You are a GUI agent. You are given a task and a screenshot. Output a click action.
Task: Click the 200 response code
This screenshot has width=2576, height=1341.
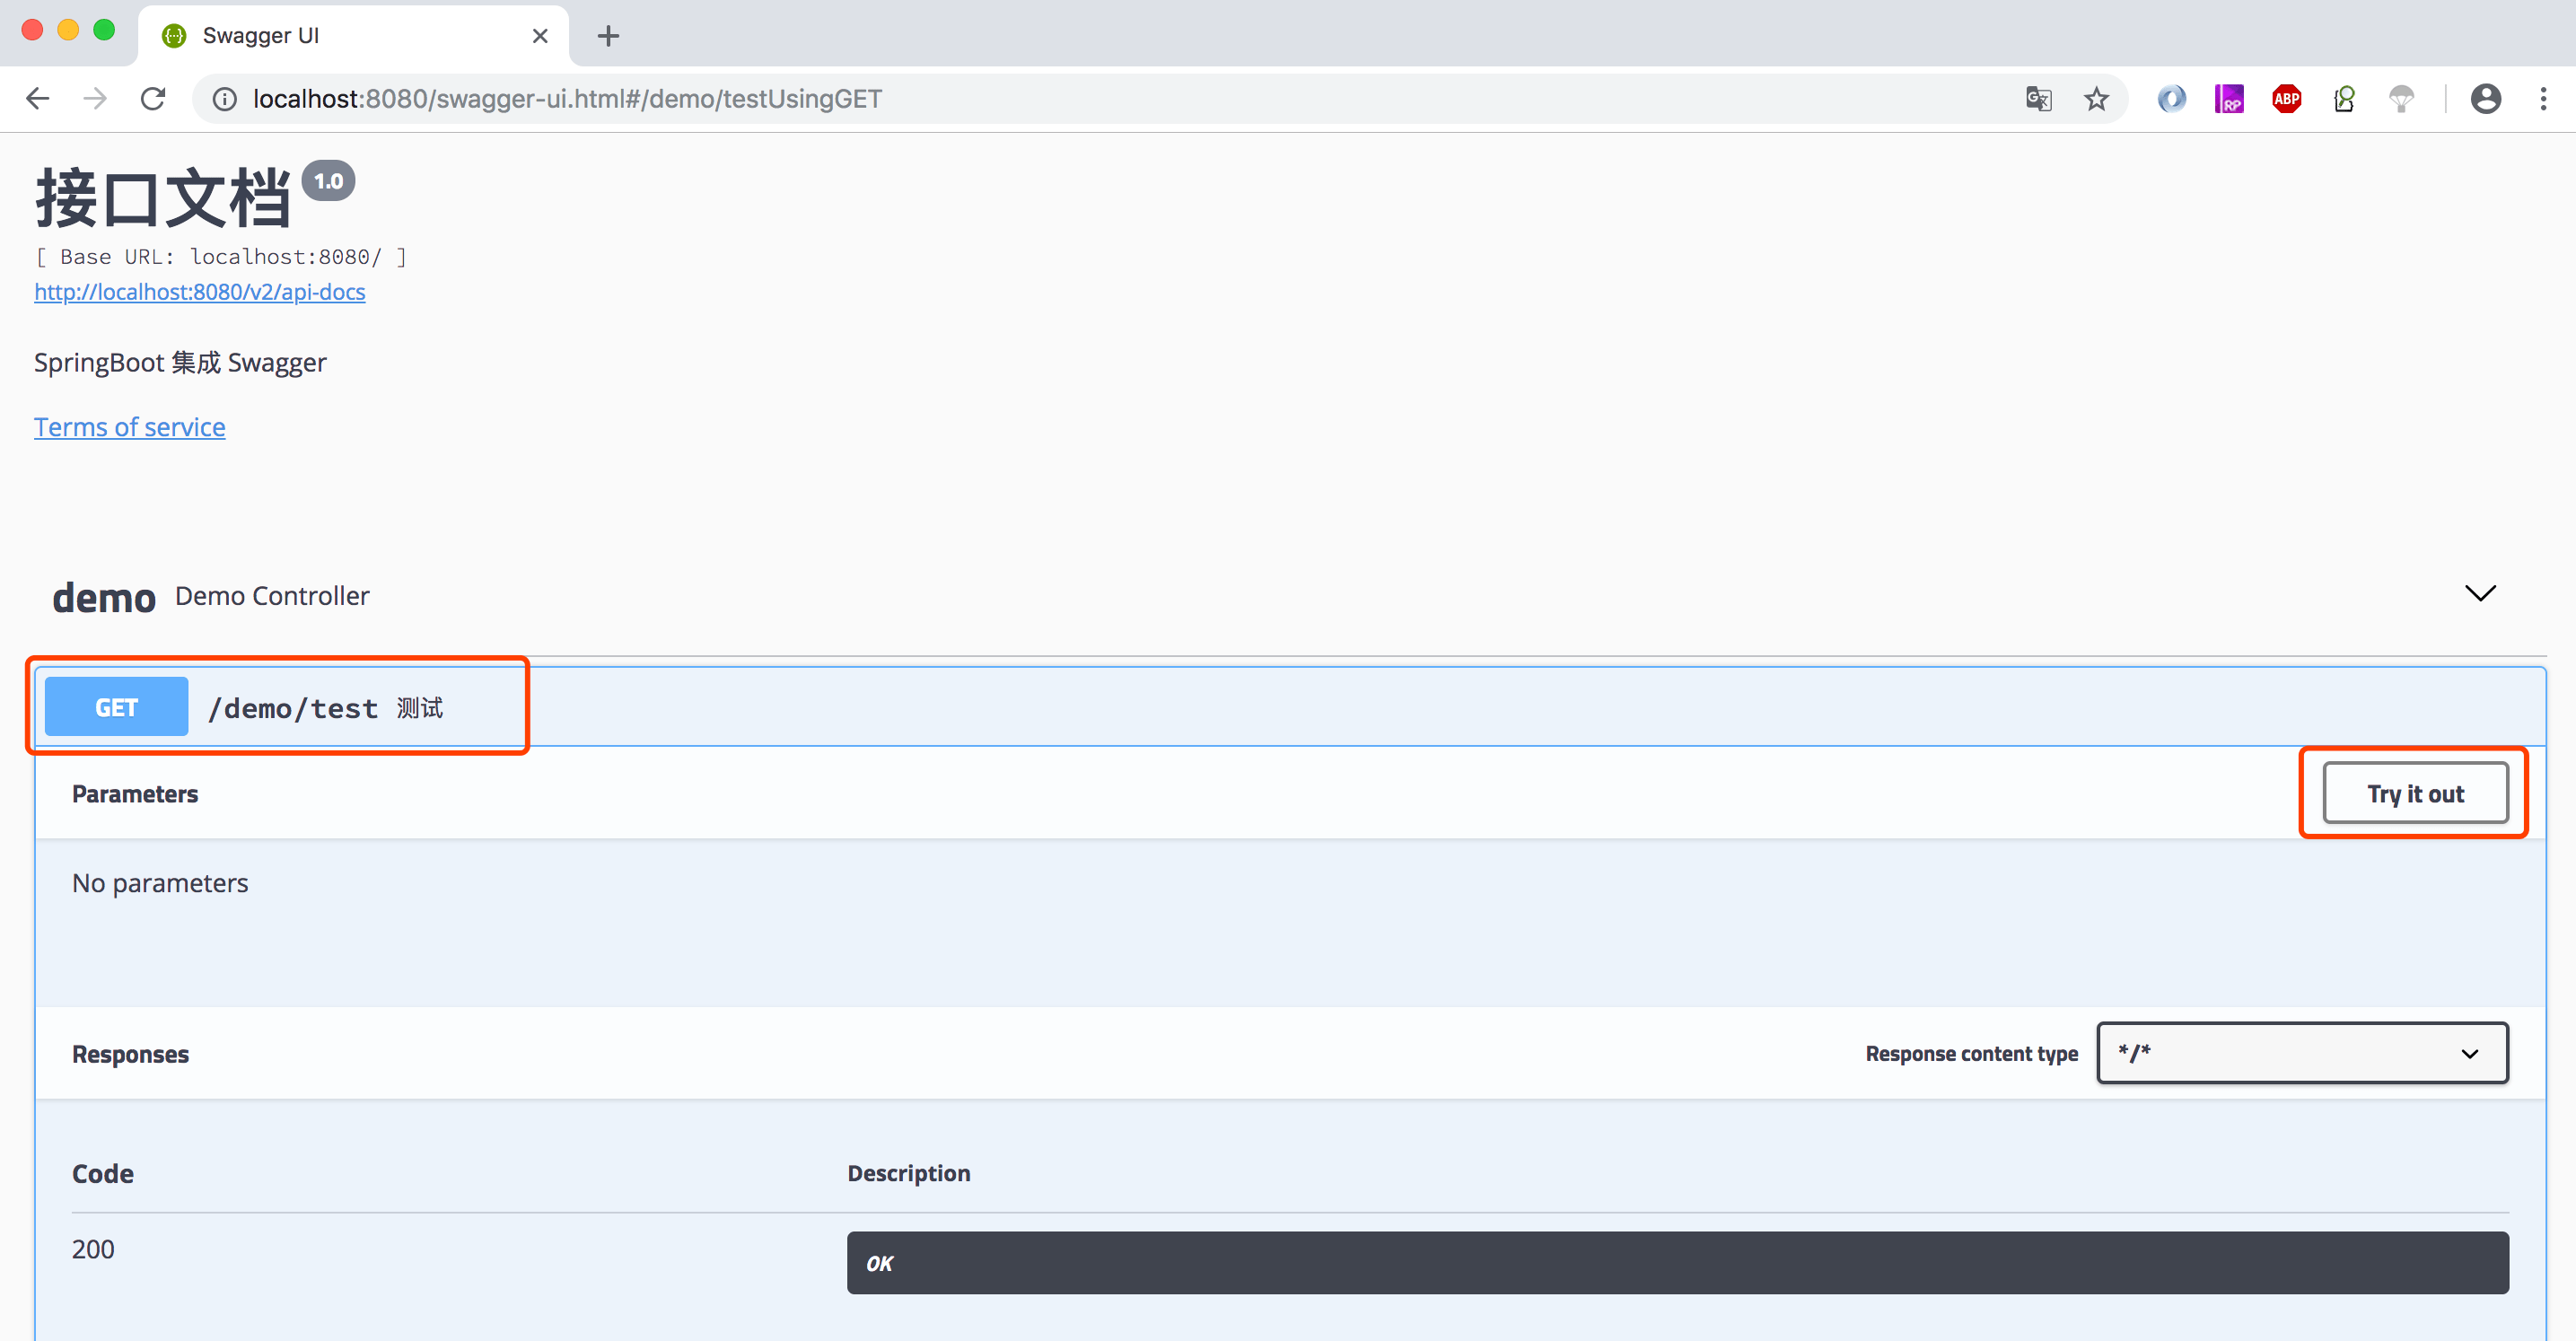click(x=93, y=1249)
